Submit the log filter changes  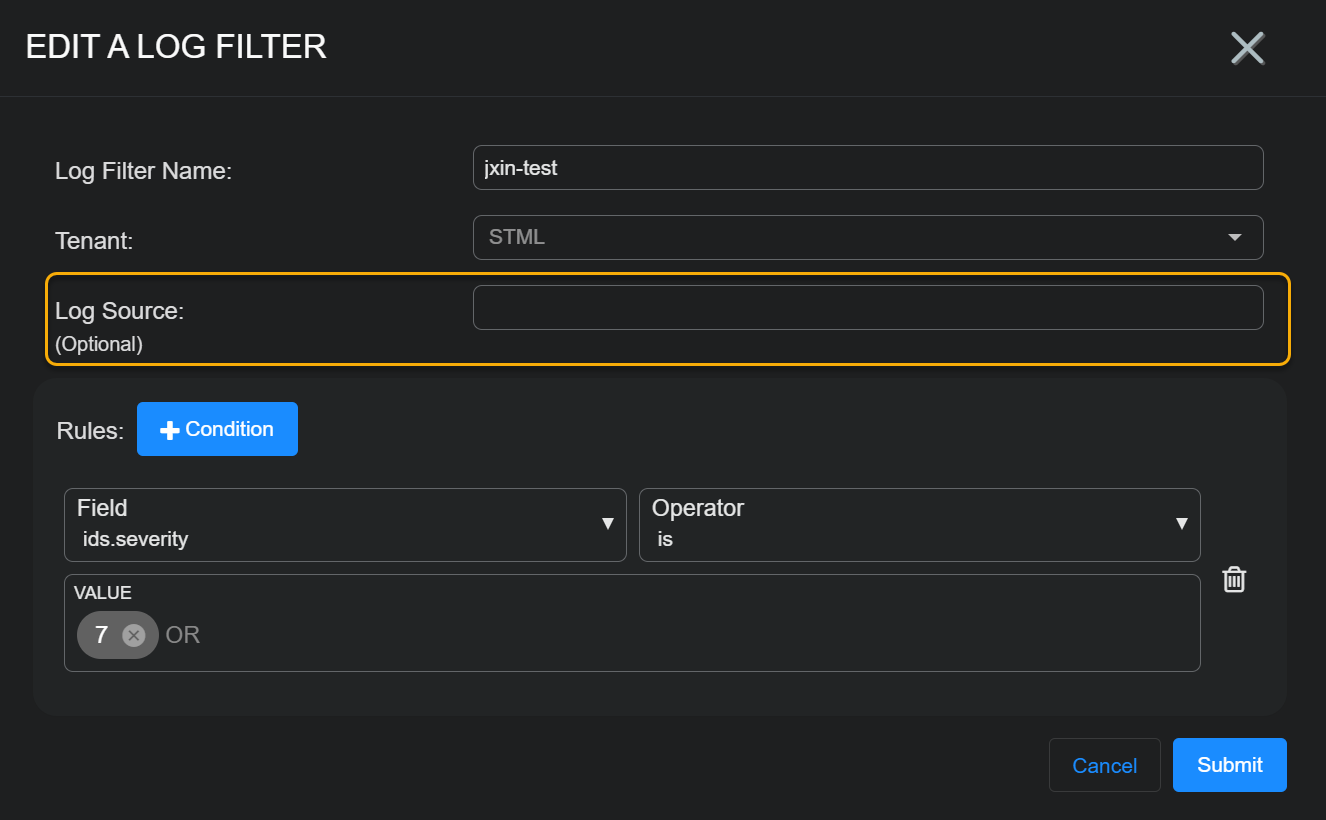tap(1229, 765)
